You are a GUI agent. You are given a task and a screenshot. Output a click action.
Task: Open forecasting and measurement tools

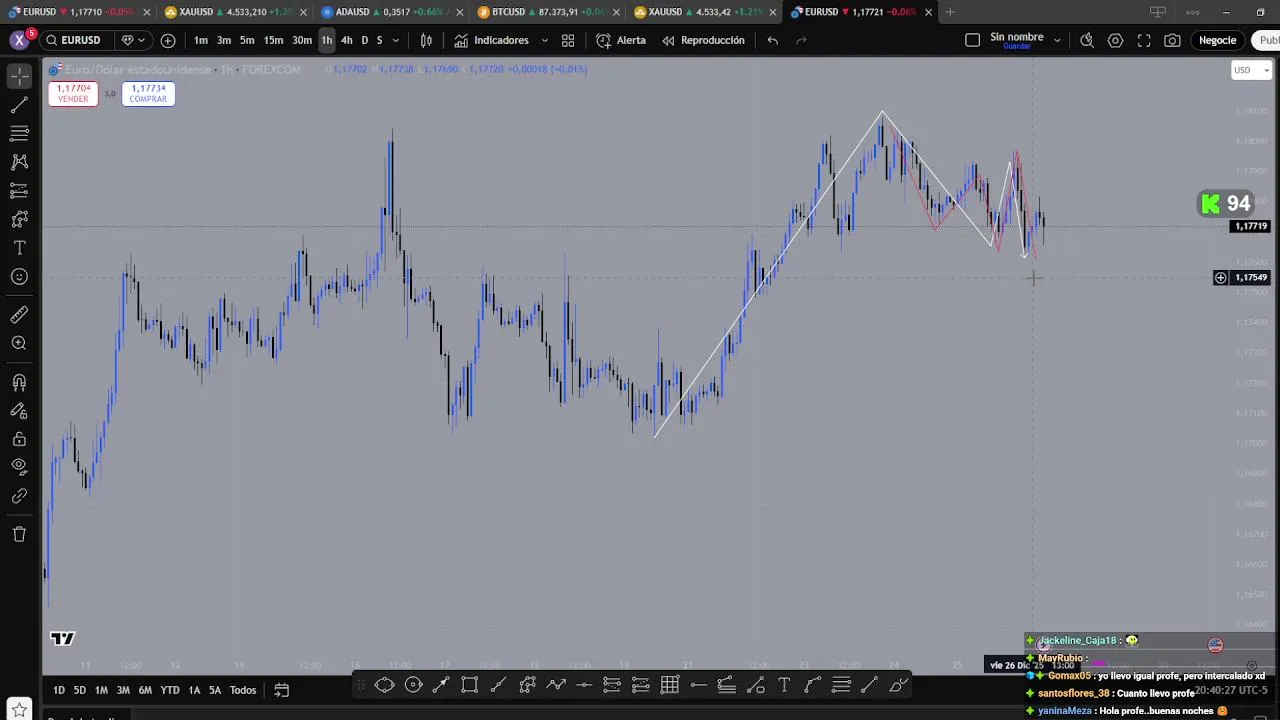click(19, 190)
